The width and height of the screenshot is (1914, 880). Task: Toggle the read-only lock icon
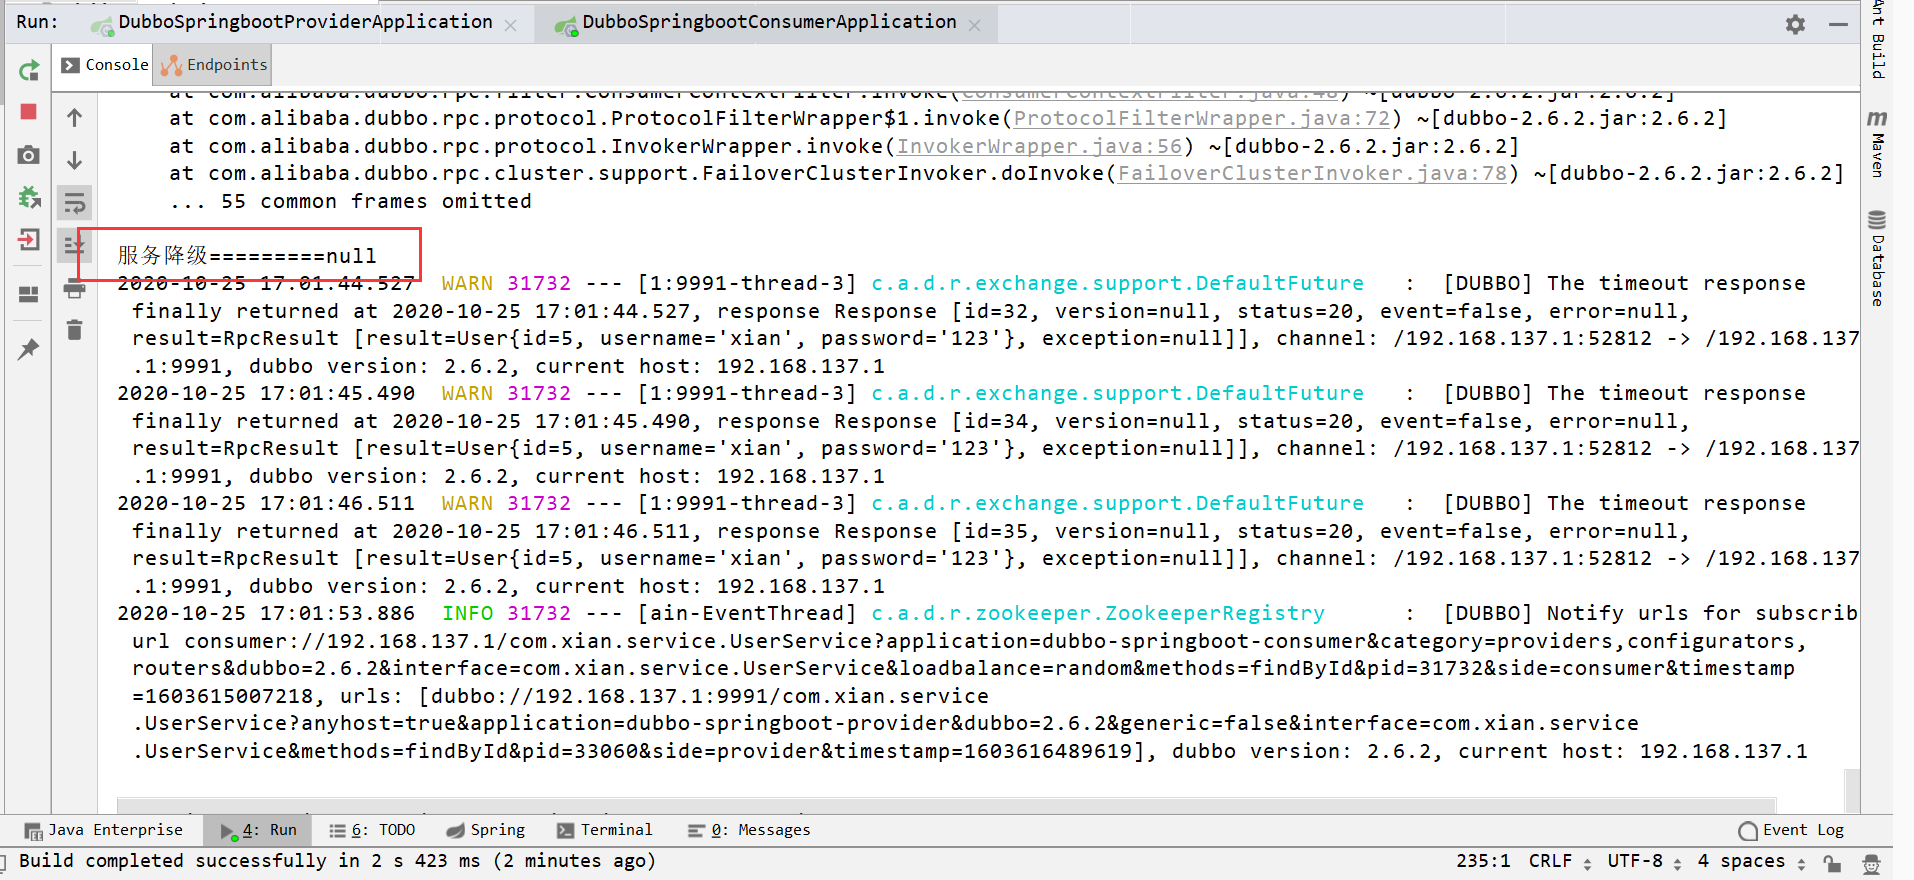1832,863
